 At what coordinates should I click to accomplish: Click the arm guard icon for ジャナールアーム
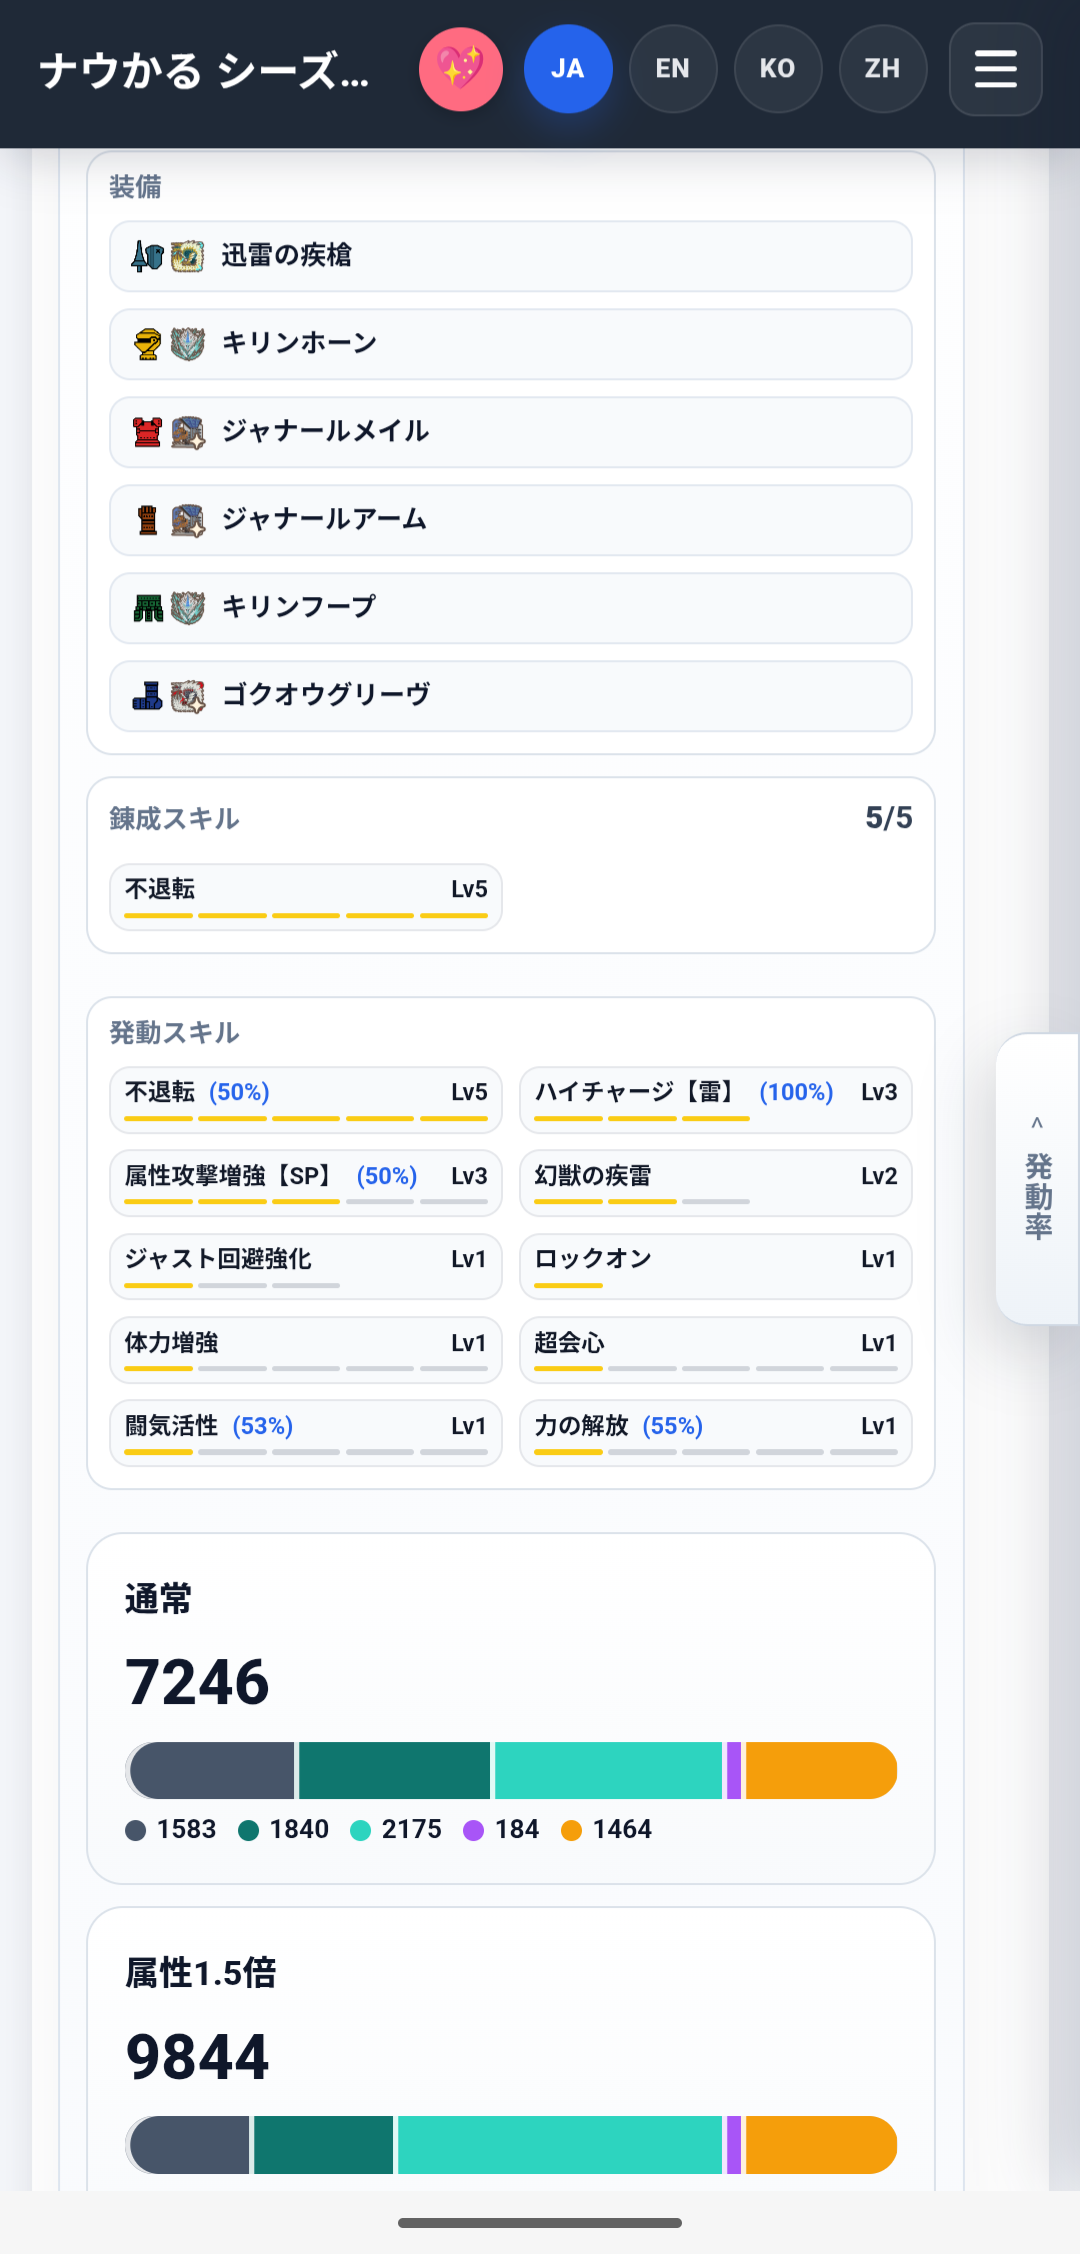pyautogui.click(x=148, y=520)
